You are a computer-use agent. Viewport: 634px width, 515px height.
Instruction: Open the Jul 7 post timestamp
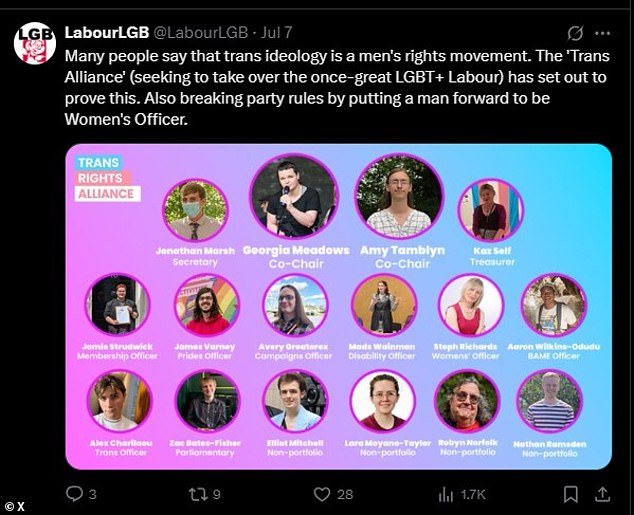coord(276,32)
